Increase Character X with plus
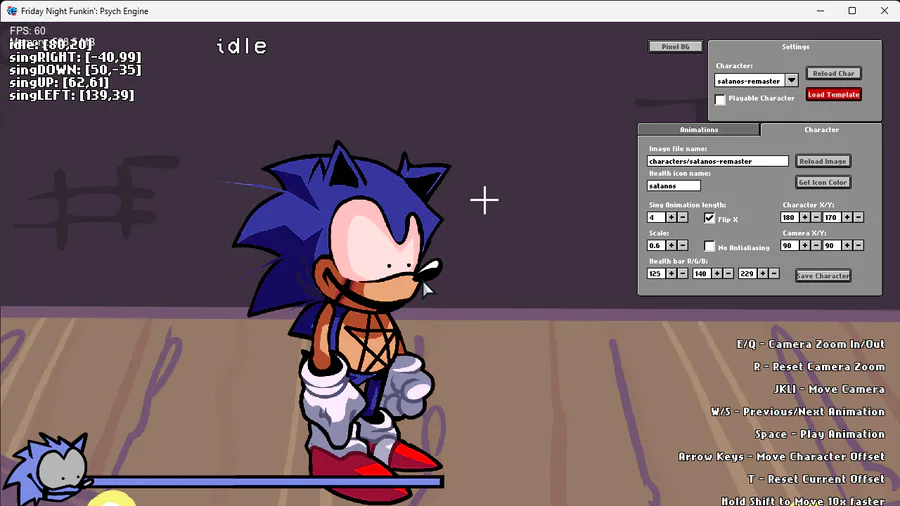This screenshot has width=900, height=506. tap(805, 217)
